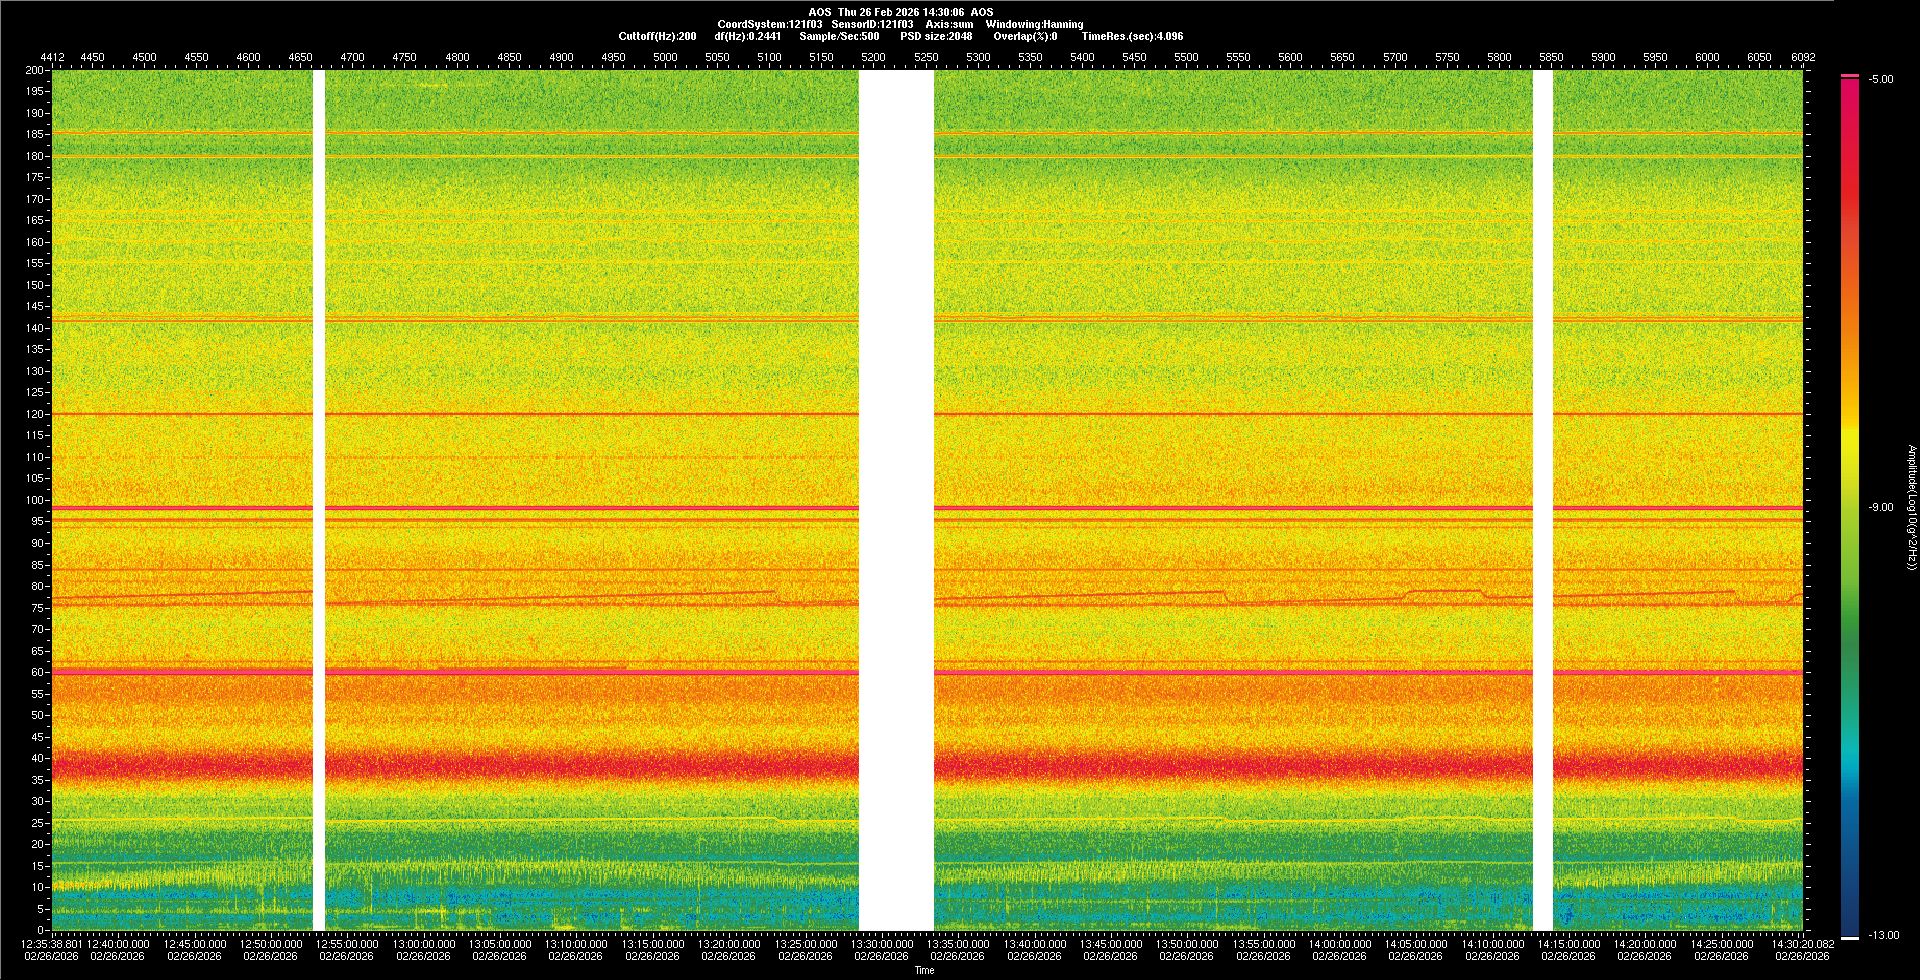Select the 12:35:38.801 start timestamp

[52, 943]
